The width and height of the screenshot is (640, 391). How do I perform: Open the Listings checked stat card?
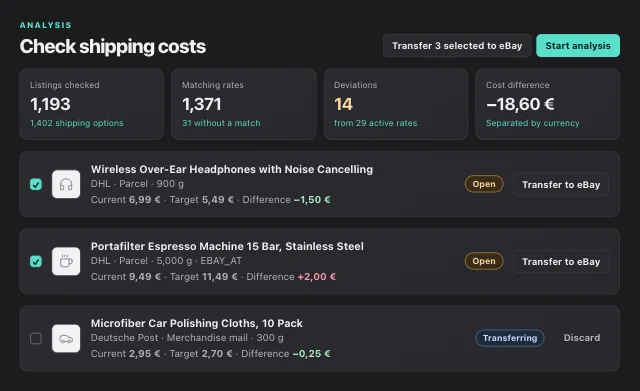click(91, 104)
